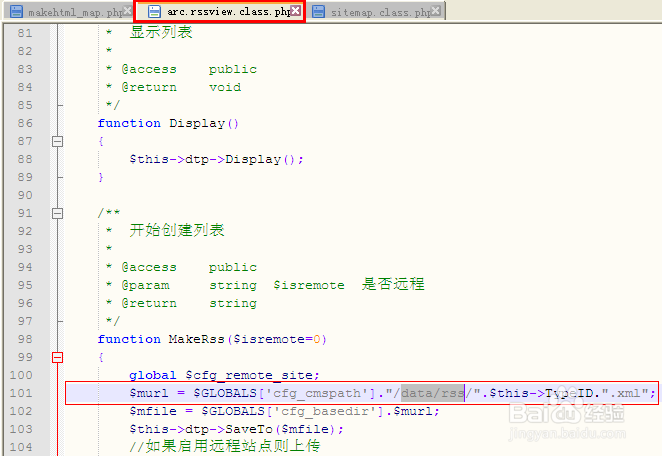Click '@return void' comment line
This screenshot has width=662, height=456.
181,87
